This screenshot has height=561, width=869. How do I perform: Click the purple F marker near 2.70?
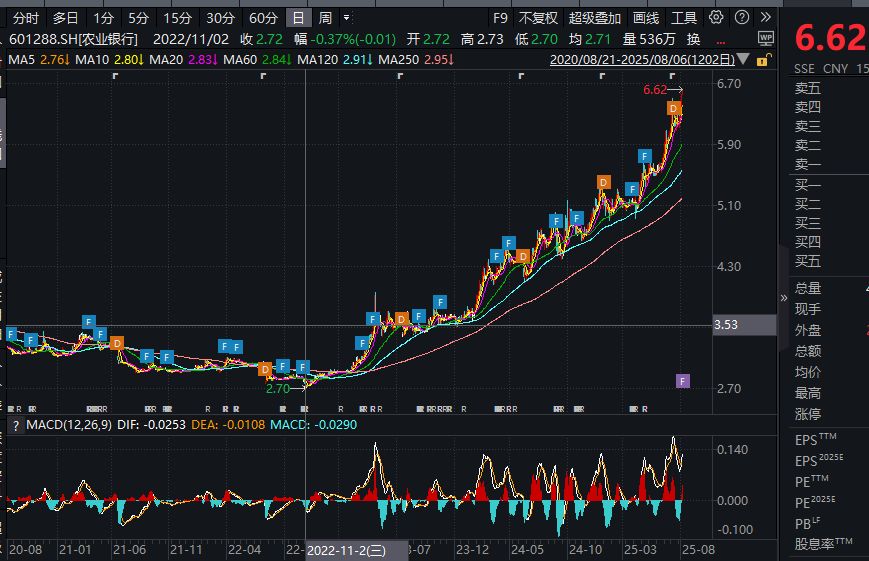click(682, 380)
